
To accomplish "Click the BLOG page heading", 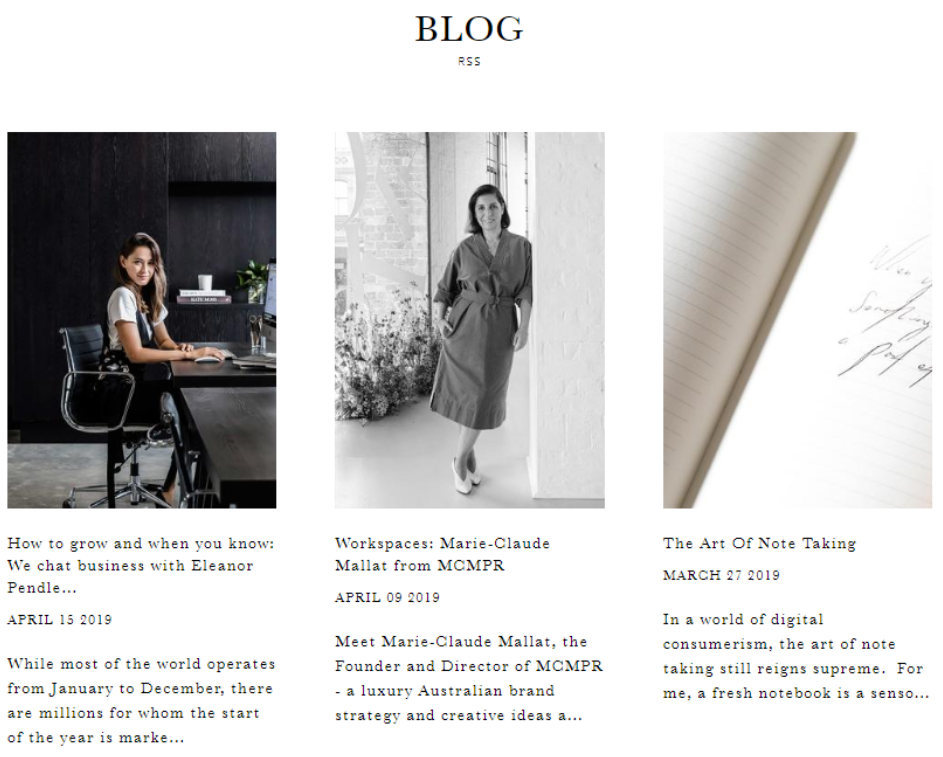I will (x=469, y=29).
